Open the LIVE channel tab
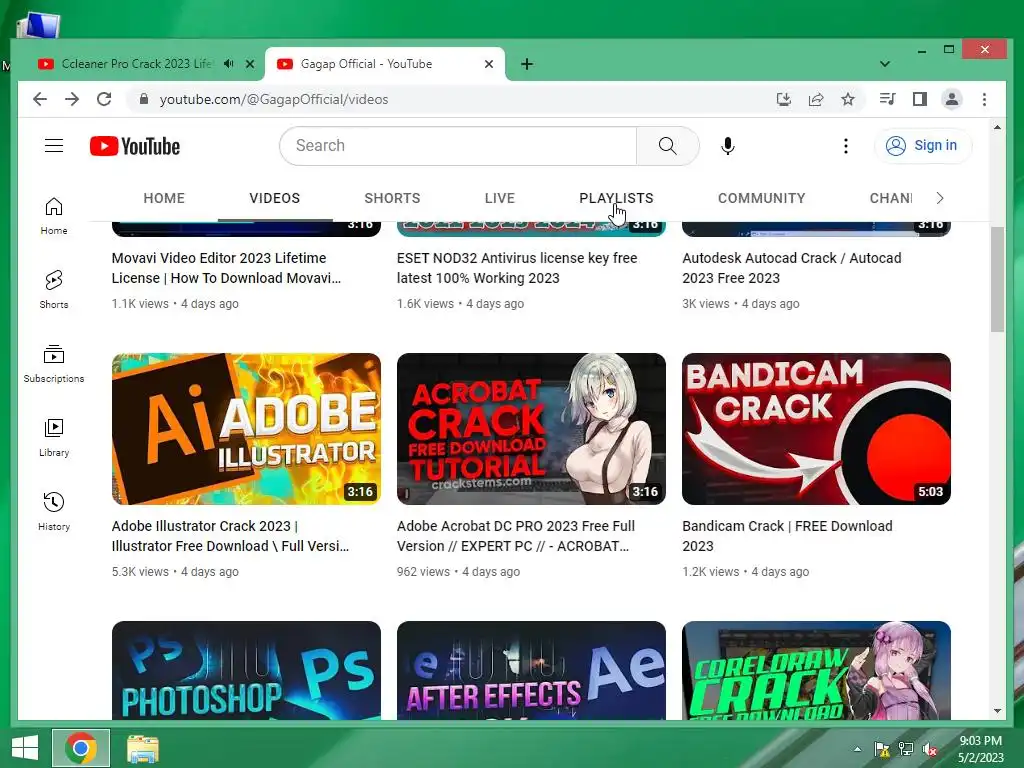This screenshot has width=1024, height=768. pos(500,198)
